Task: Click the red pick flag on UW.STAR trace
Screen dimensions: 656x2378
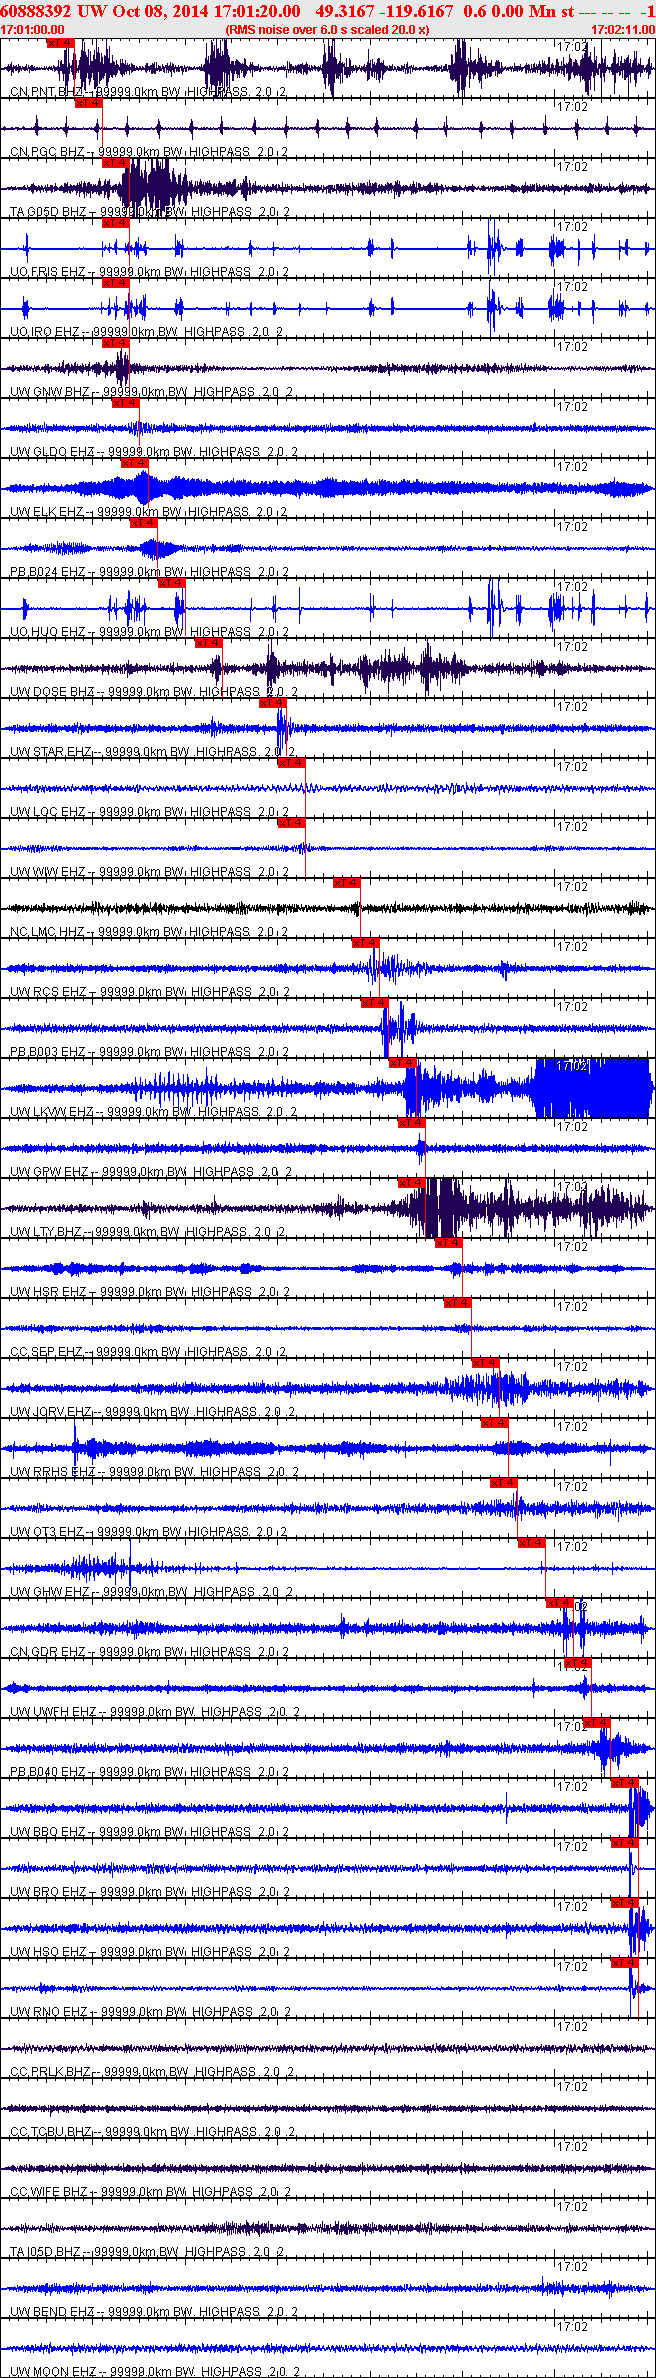Action: point(272,703)
